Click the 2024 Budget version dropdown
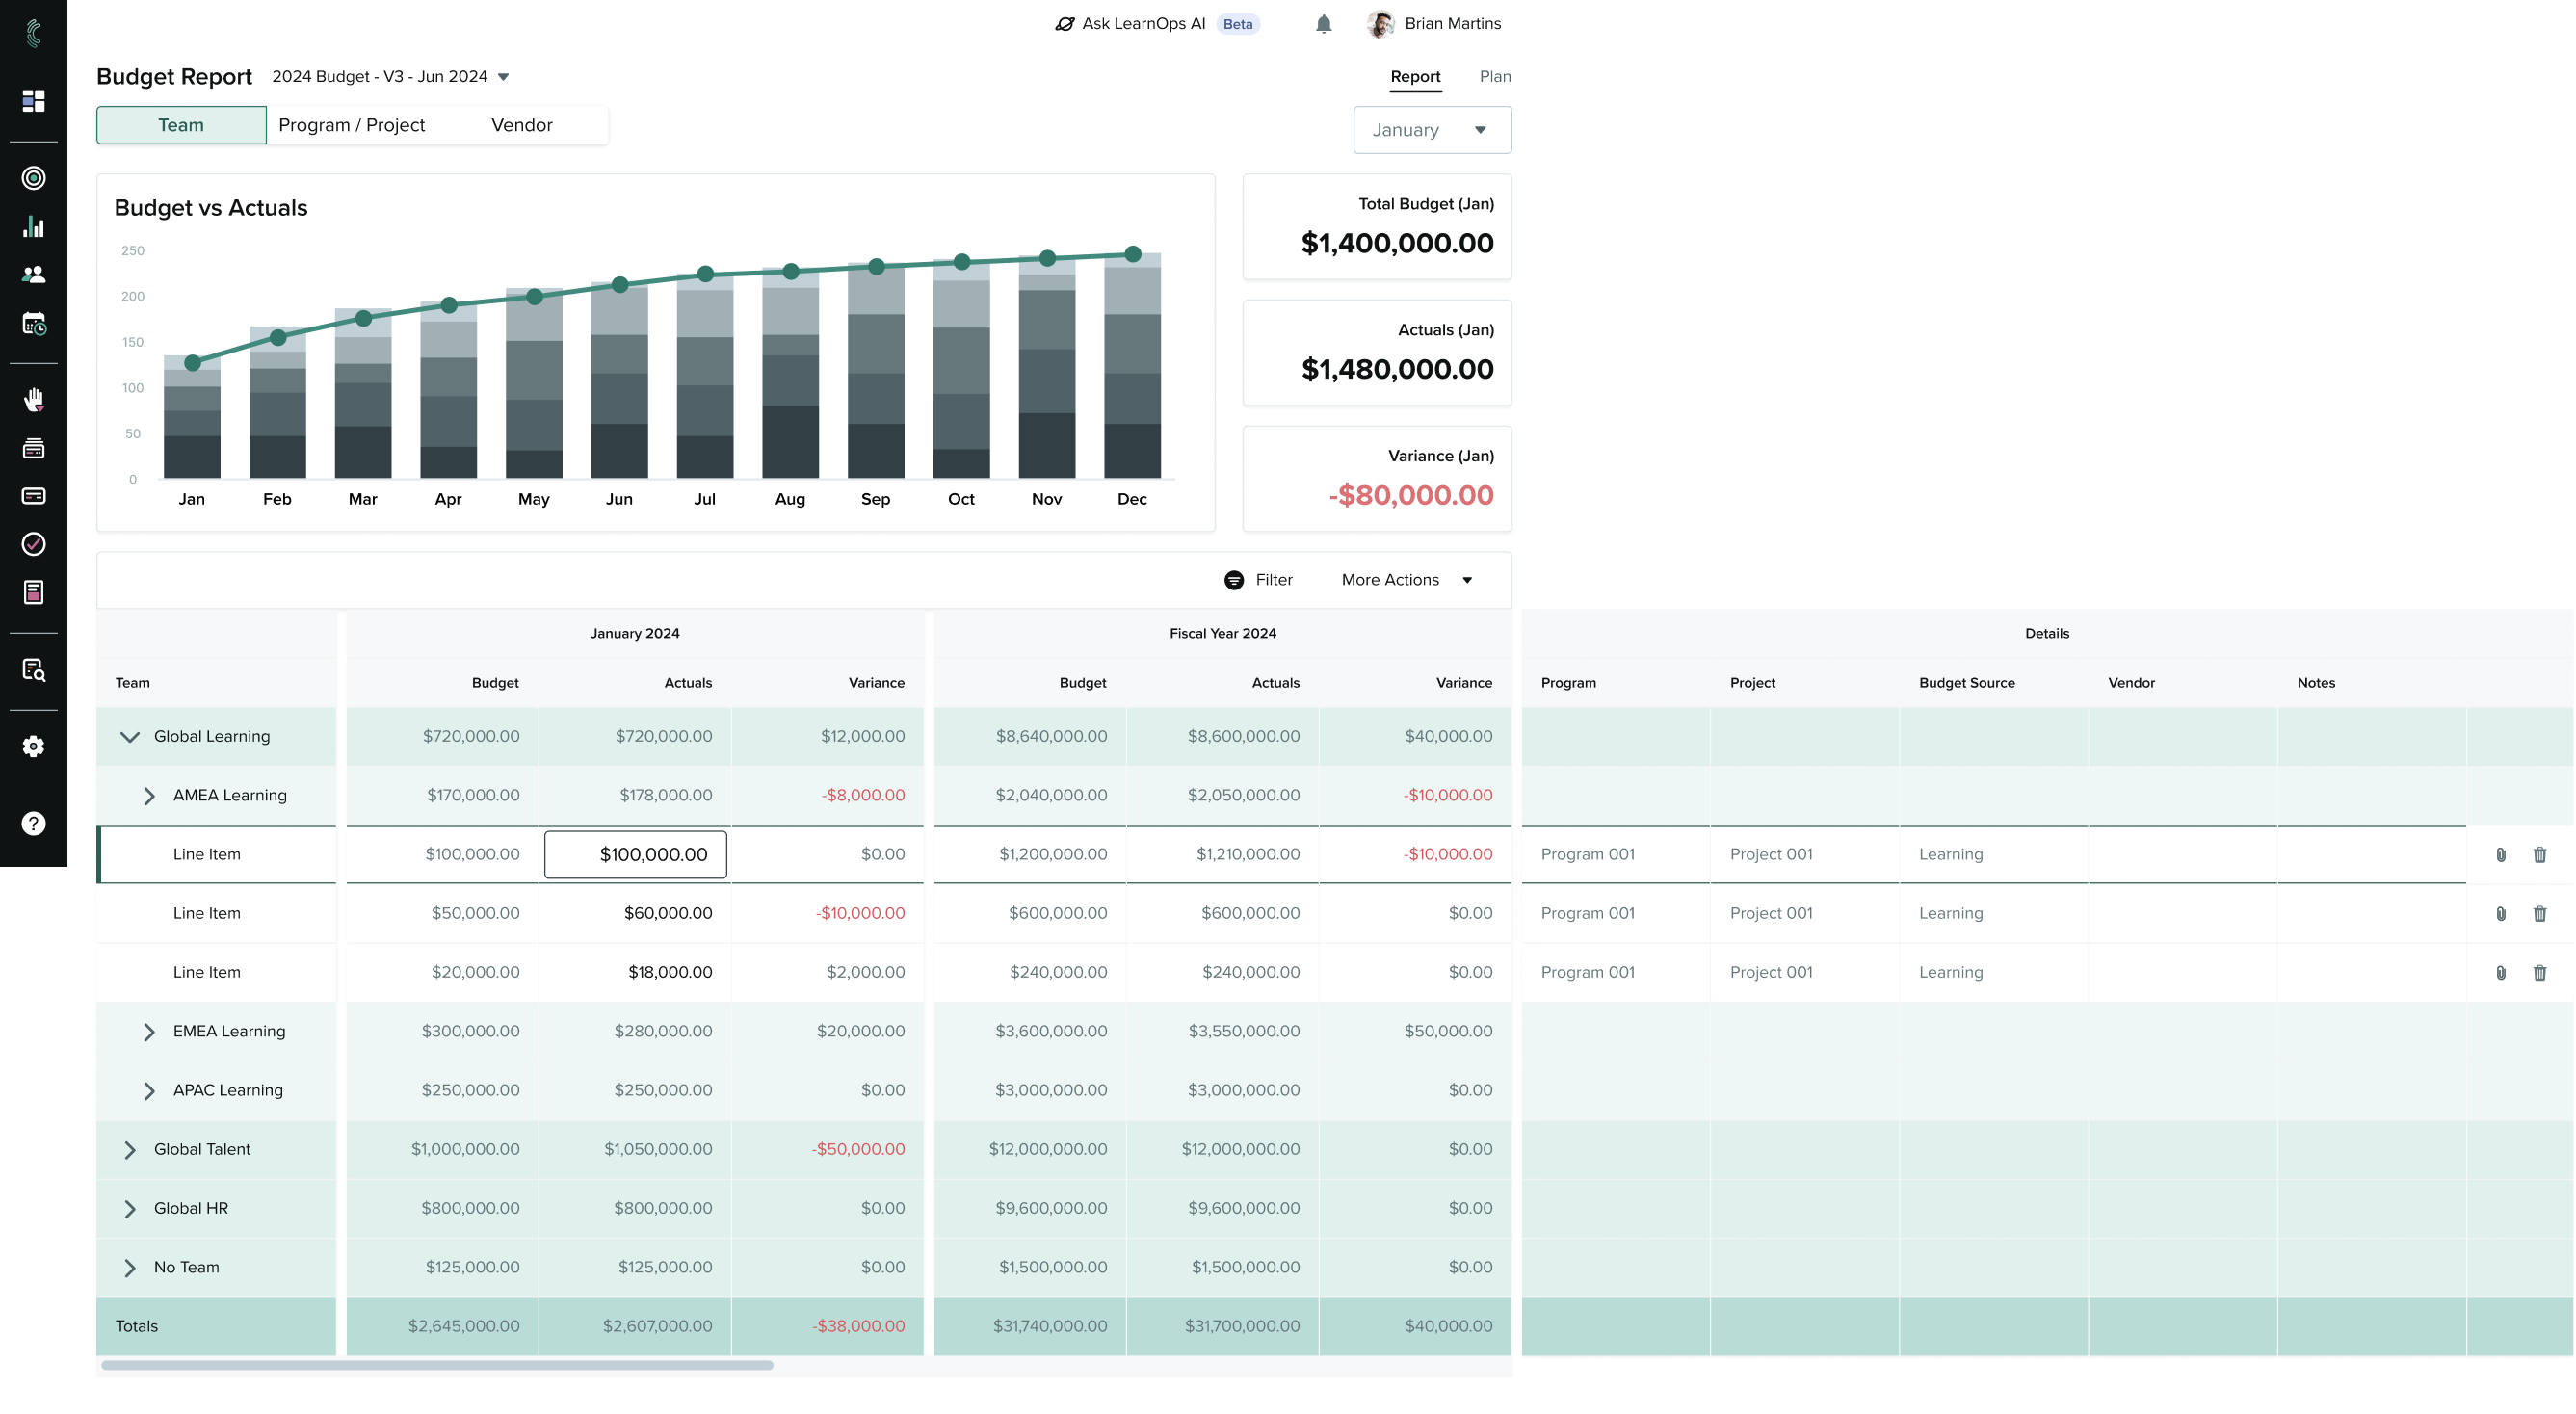2576x1414 pixels. point(392,75)
